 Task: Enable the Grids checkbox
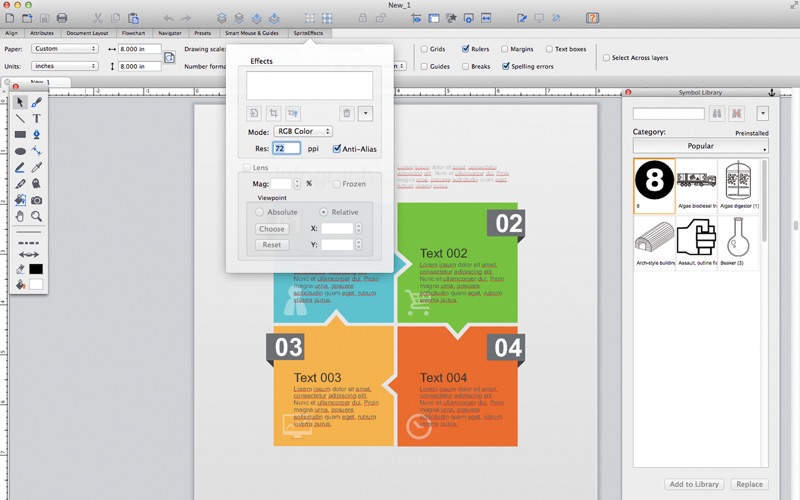pyautogui.click(x=424, y=48)
